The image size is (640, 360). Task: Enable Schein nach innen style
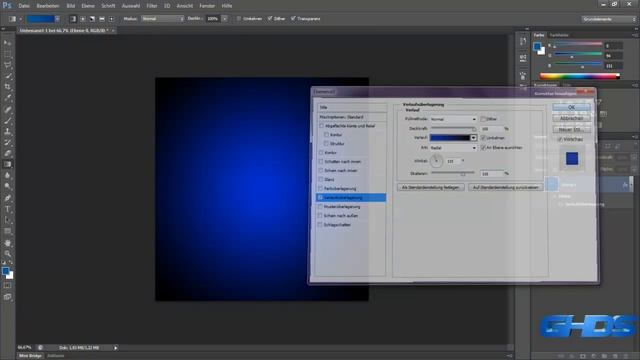pyautogui.click(x=321, y=171)
